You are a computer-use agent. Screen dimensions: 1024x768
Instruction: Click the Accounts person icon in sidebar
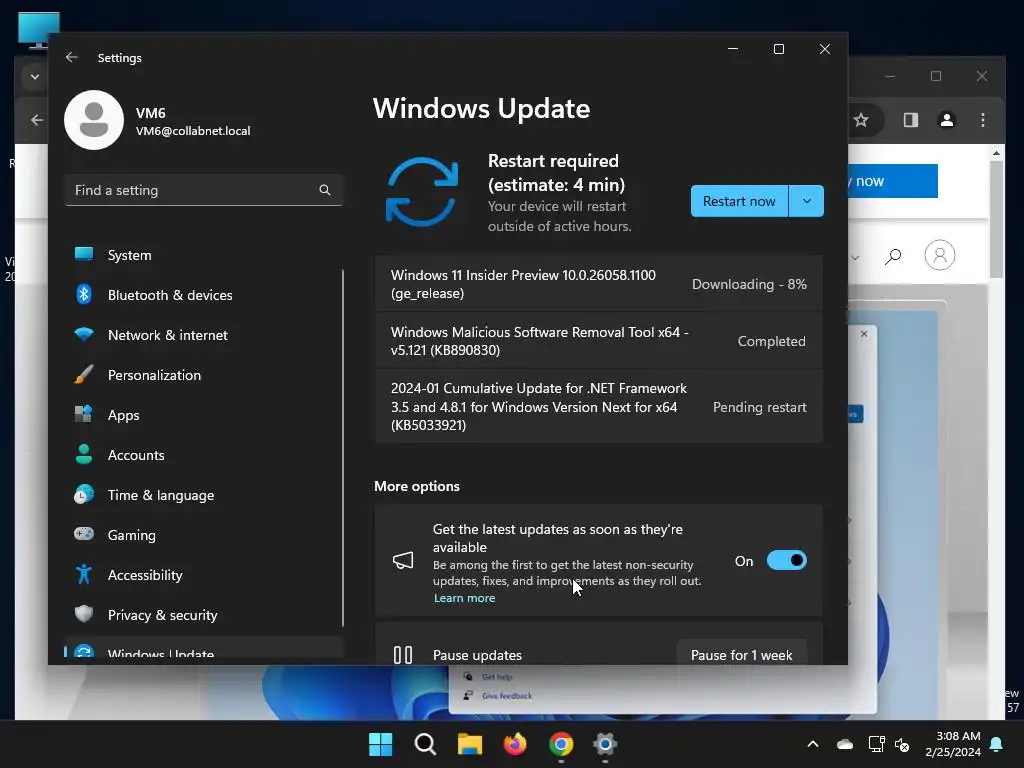(84, 454)
